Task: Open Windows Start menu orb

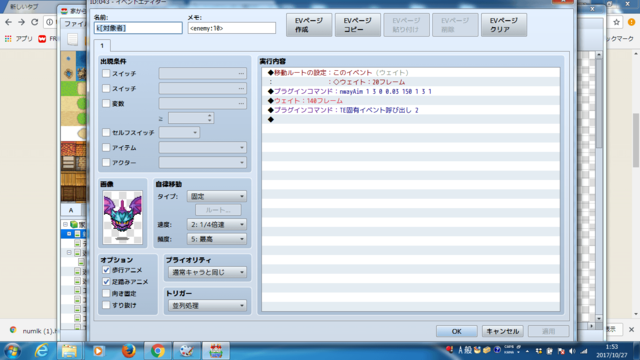Action: pyautogui.click(x=12, y=351)
